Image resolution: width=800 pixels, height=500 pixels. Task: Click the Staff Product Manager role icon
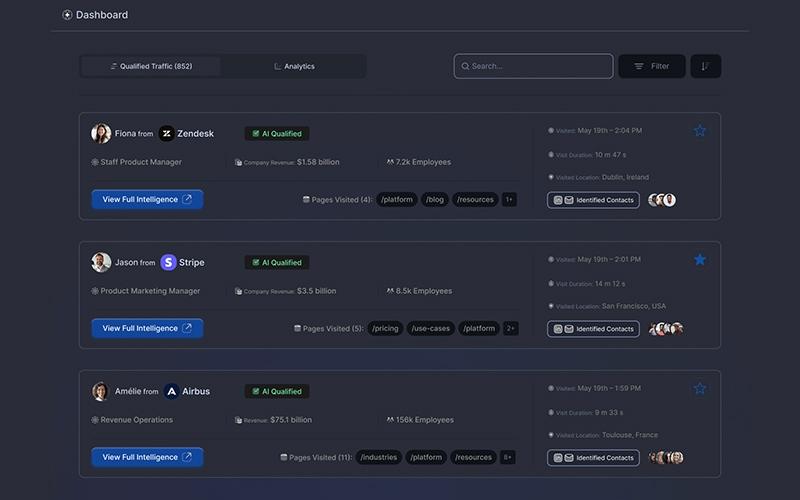95,162
